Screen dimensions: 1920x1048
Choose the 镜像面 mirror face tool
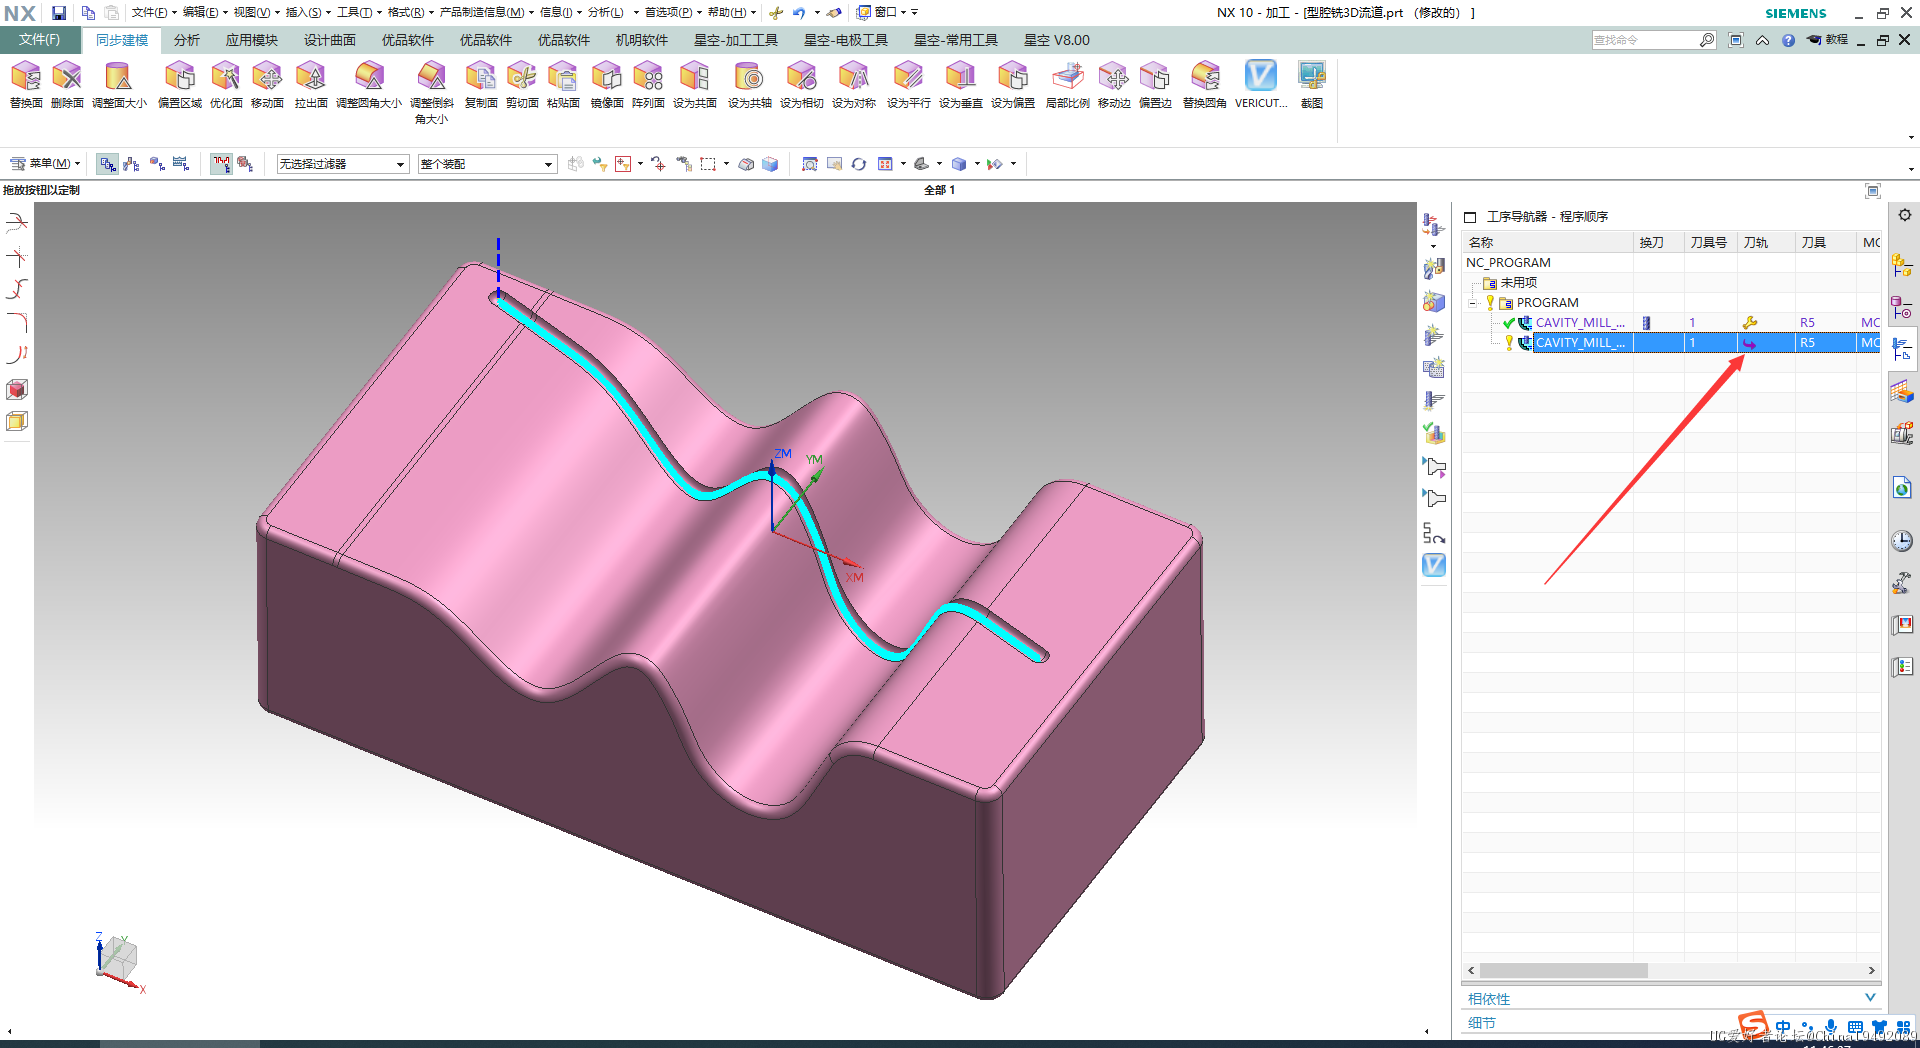coord(607,84)
